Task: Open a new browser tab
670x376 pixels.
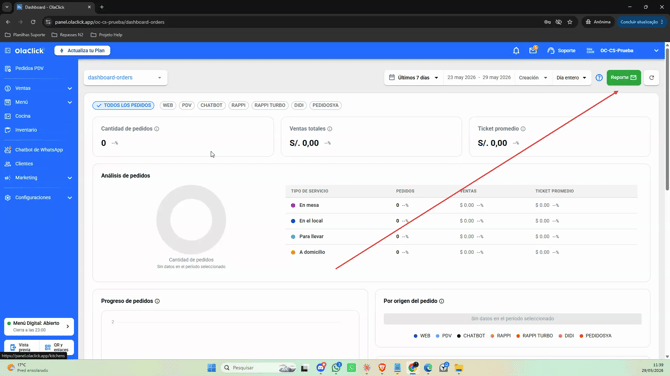Action: pos(102,7)
